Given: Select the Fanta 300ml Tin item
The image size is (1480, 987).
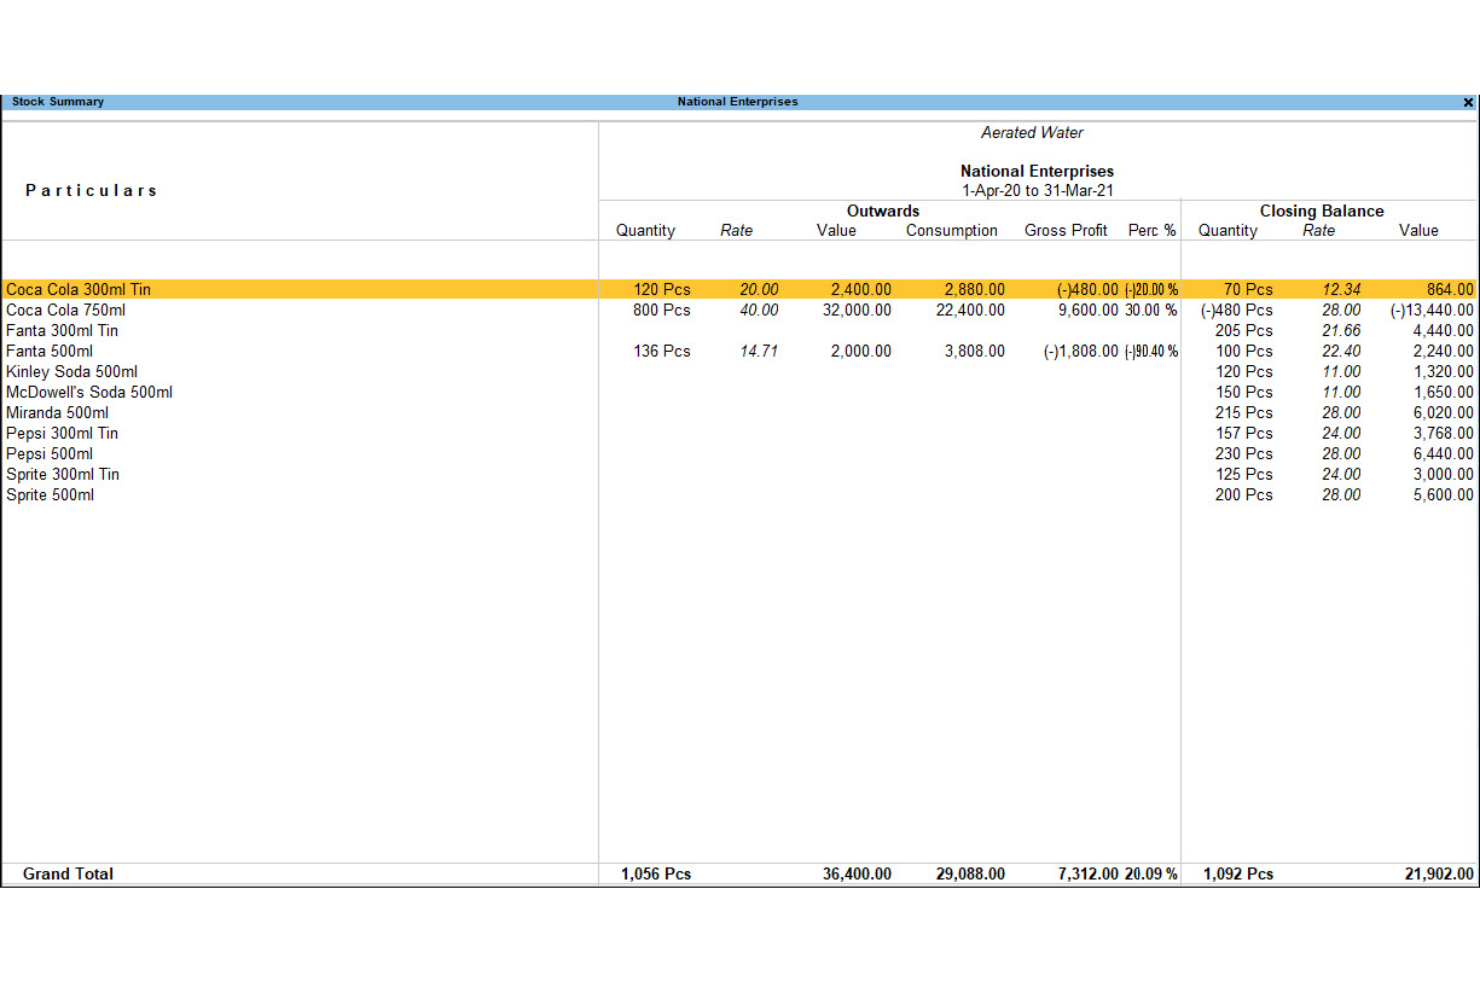Looking at the screenshot, I should point(62,330).
